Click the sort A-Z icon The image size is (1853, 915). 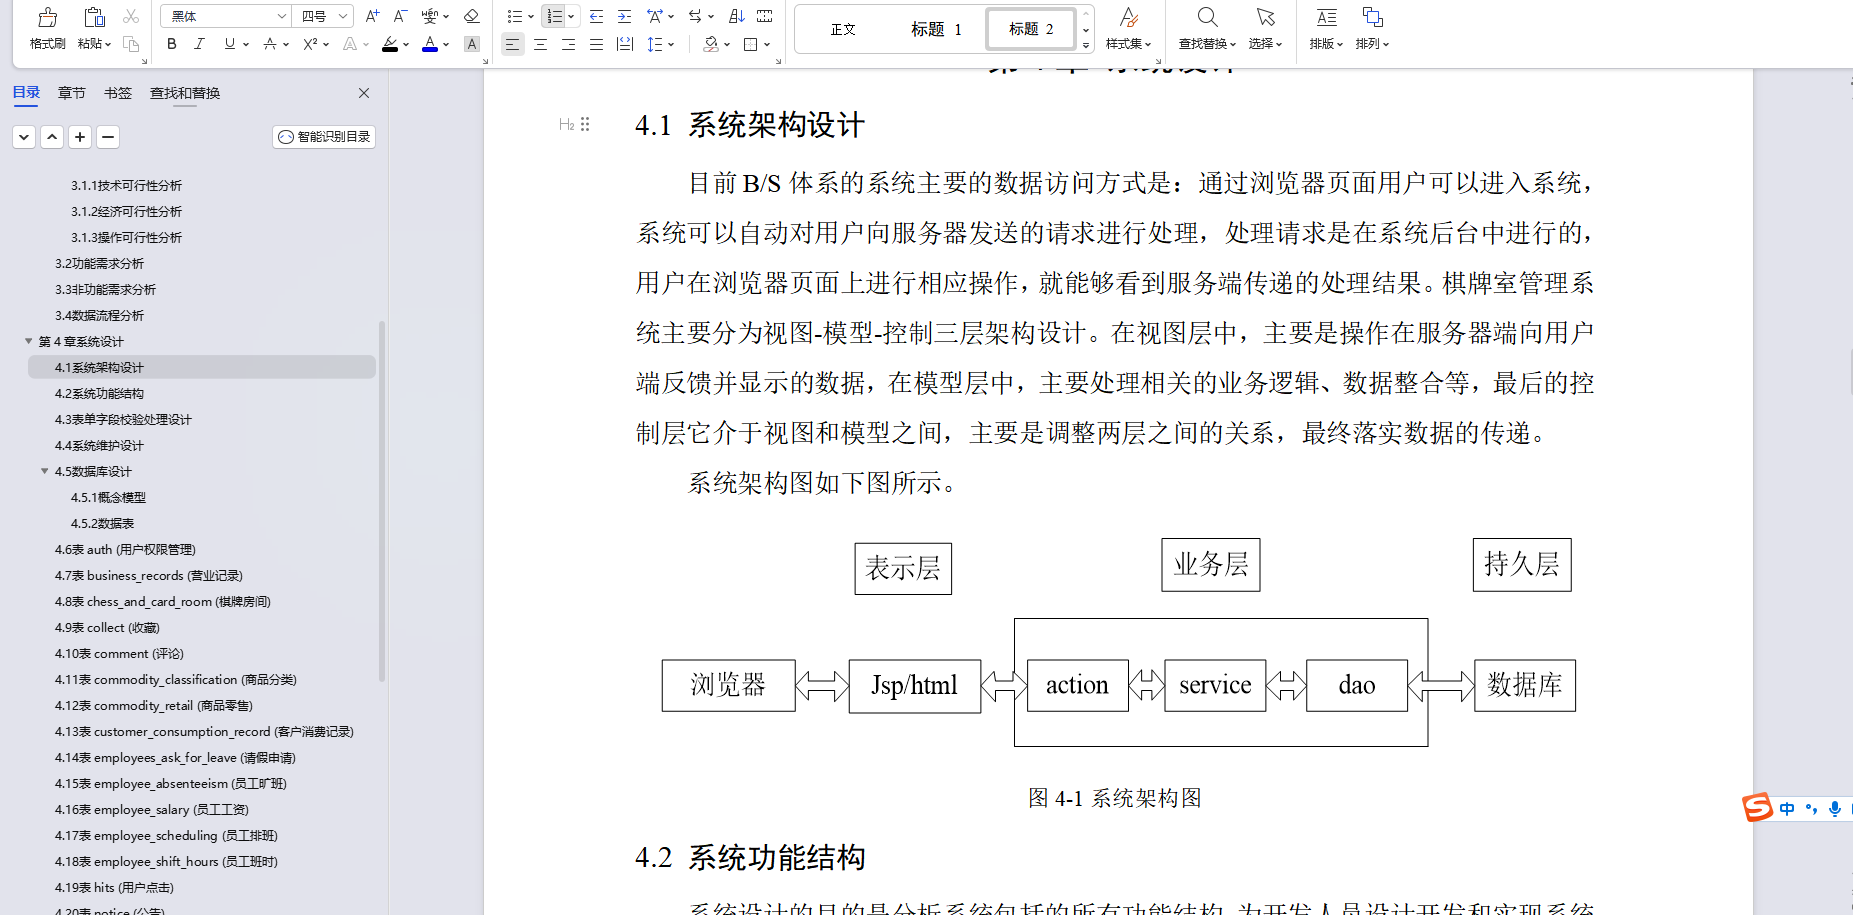737,16
